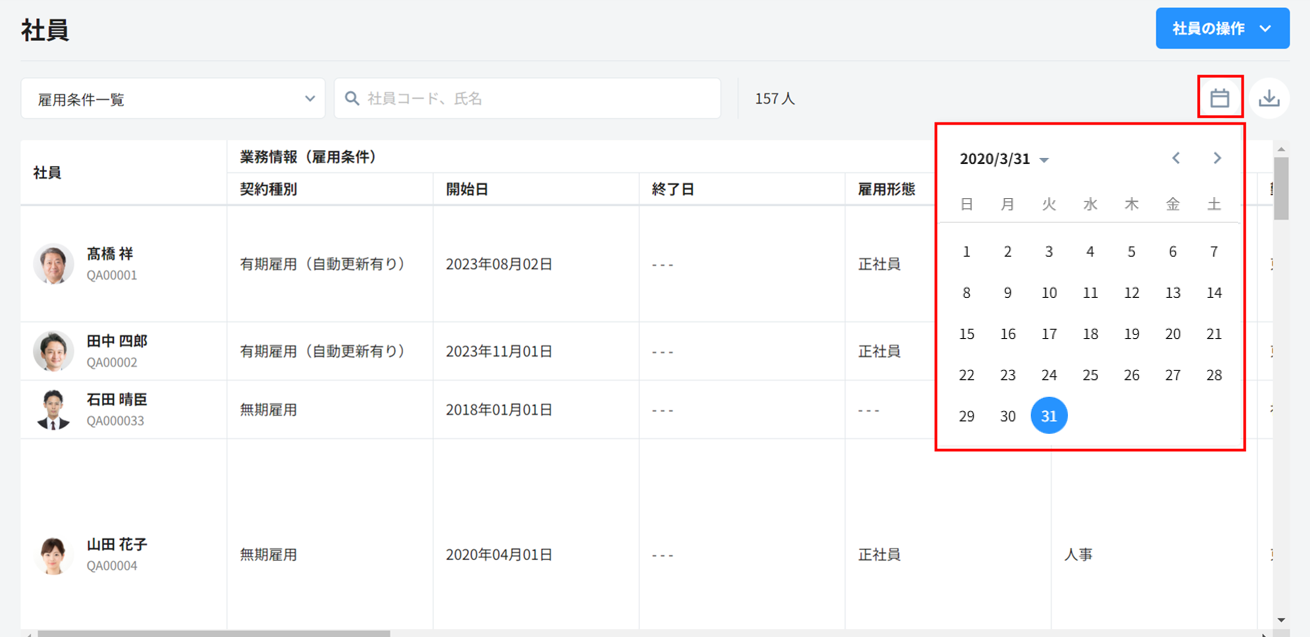Screen dimensions: 1310x637
Task: Click the horizontal scrollbar thumb
Action: [213, 633]
